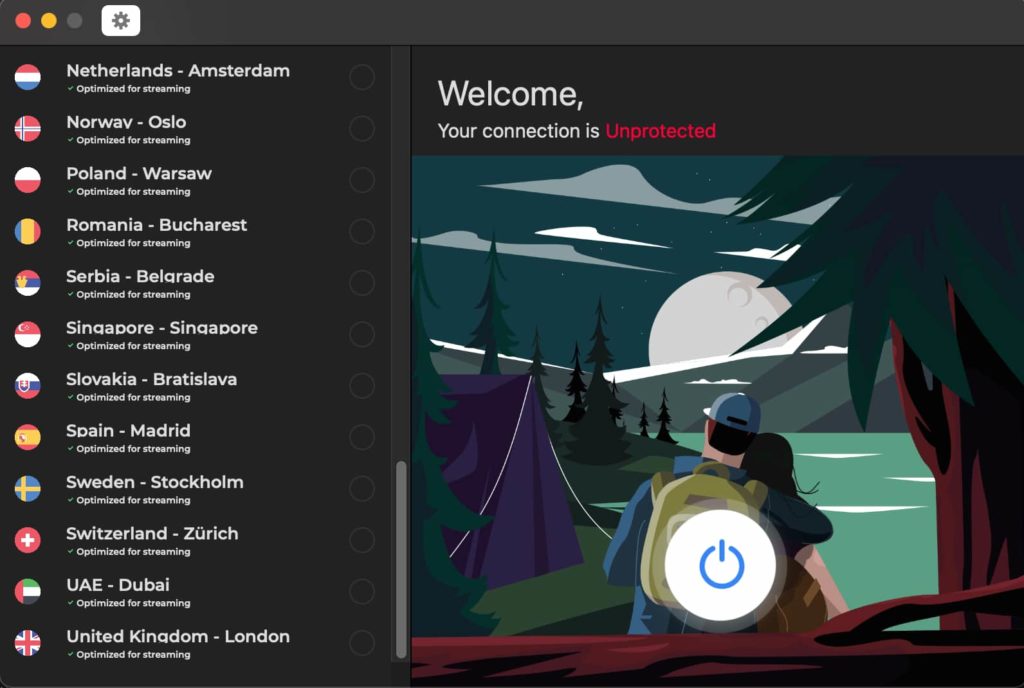1024x688 pixels.
Task: Select the radio button for Romania - Bucharest
Action: 362,232
